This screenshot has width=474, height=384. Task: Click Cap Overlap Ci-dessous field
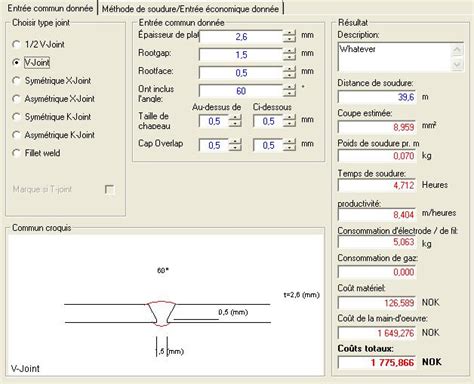tap(268, 145)
